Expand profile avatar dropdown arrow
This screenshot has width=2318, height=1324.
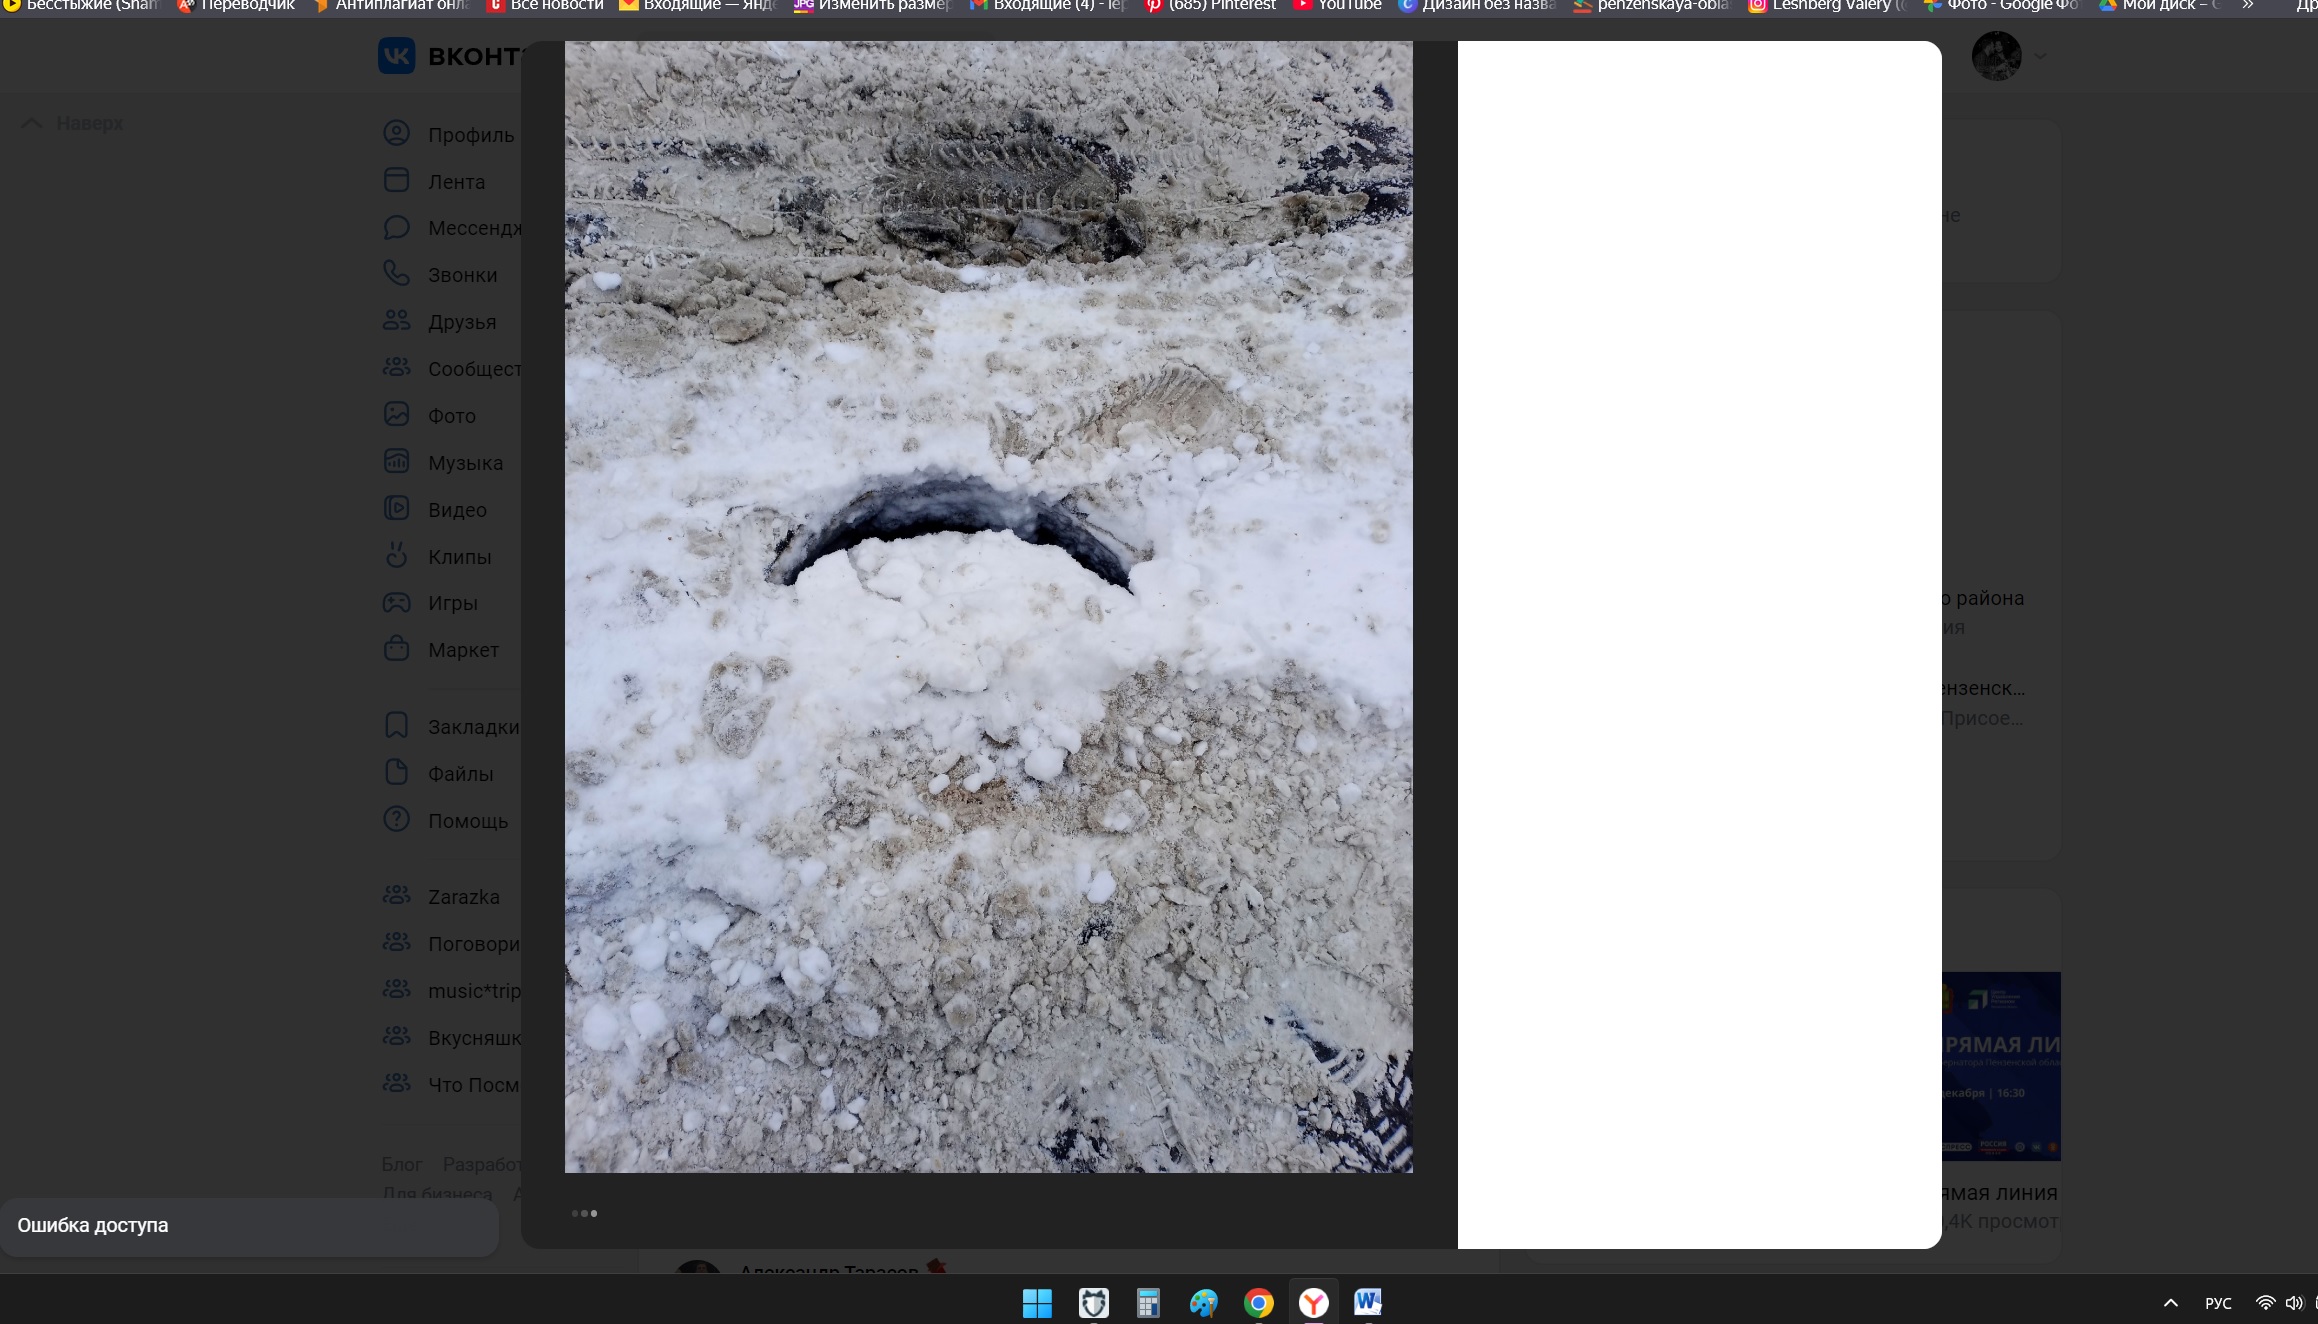(2040, 56)
